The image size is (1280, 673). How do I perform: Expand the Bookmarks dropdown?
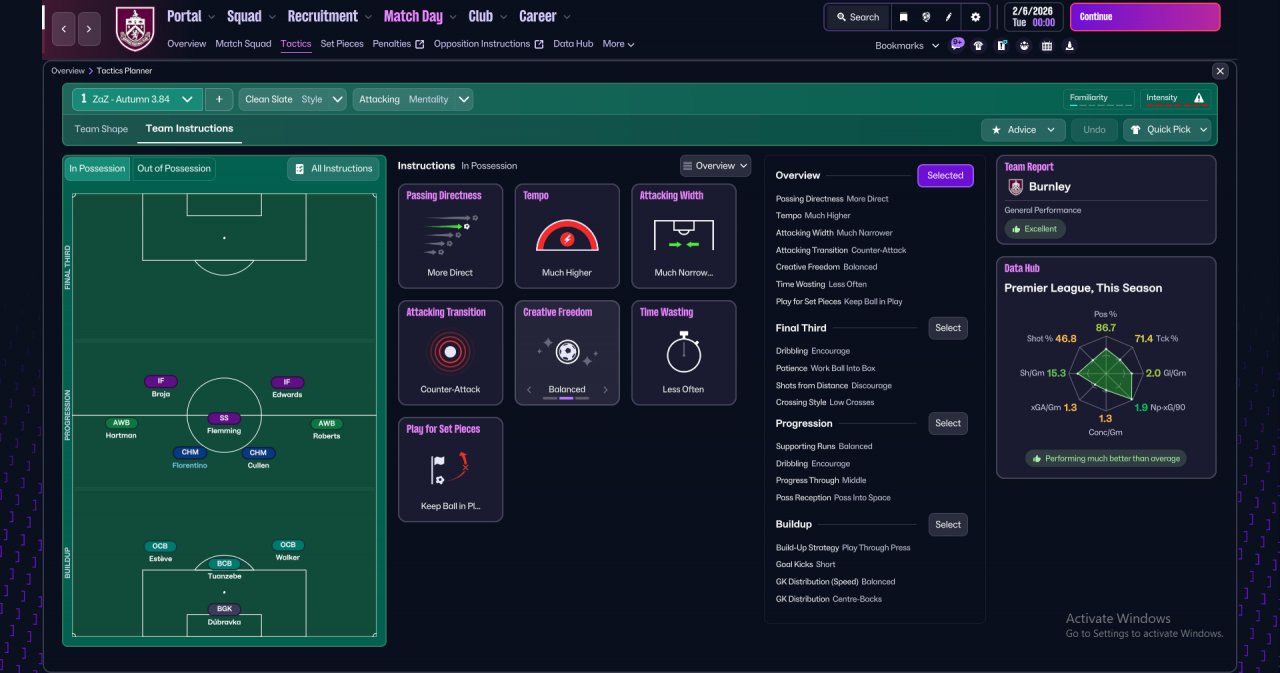[907, 46]
